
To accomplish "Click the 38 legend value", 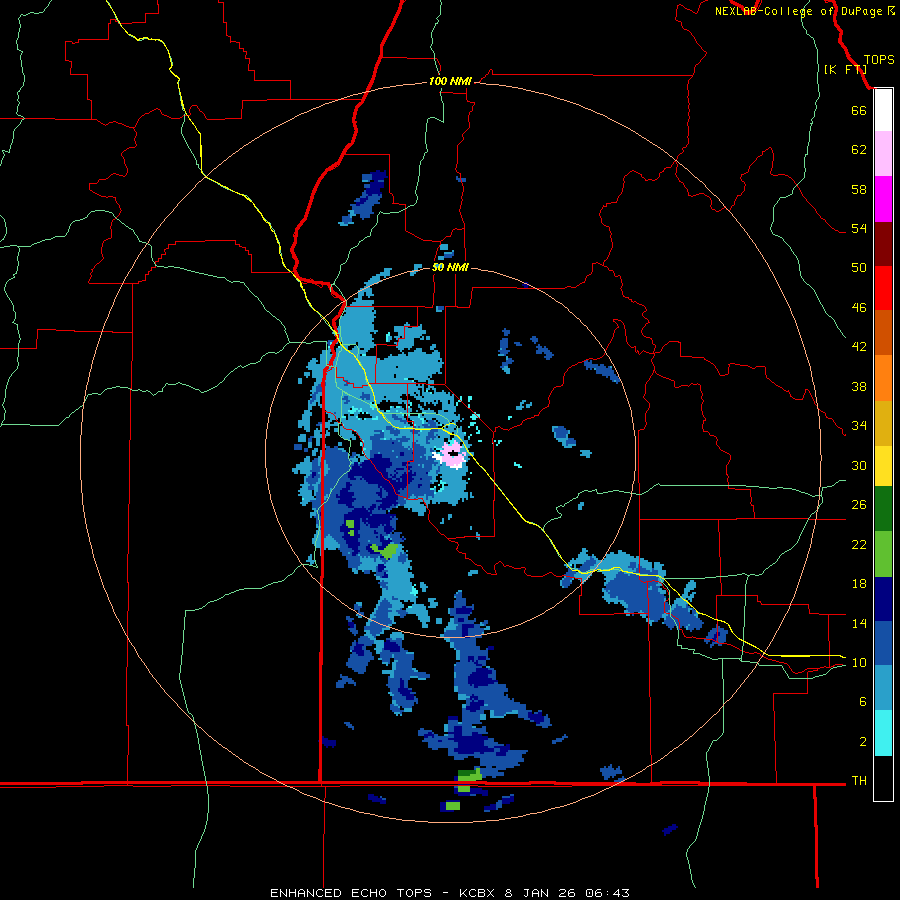I will 859,386.
